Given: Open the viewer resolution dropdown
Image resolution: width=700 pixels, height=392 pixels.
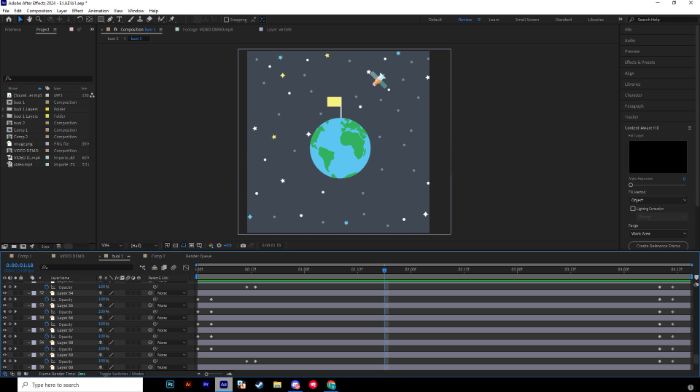Looking at the screenshot, I should pyautogui.click(x=144, y=245).
